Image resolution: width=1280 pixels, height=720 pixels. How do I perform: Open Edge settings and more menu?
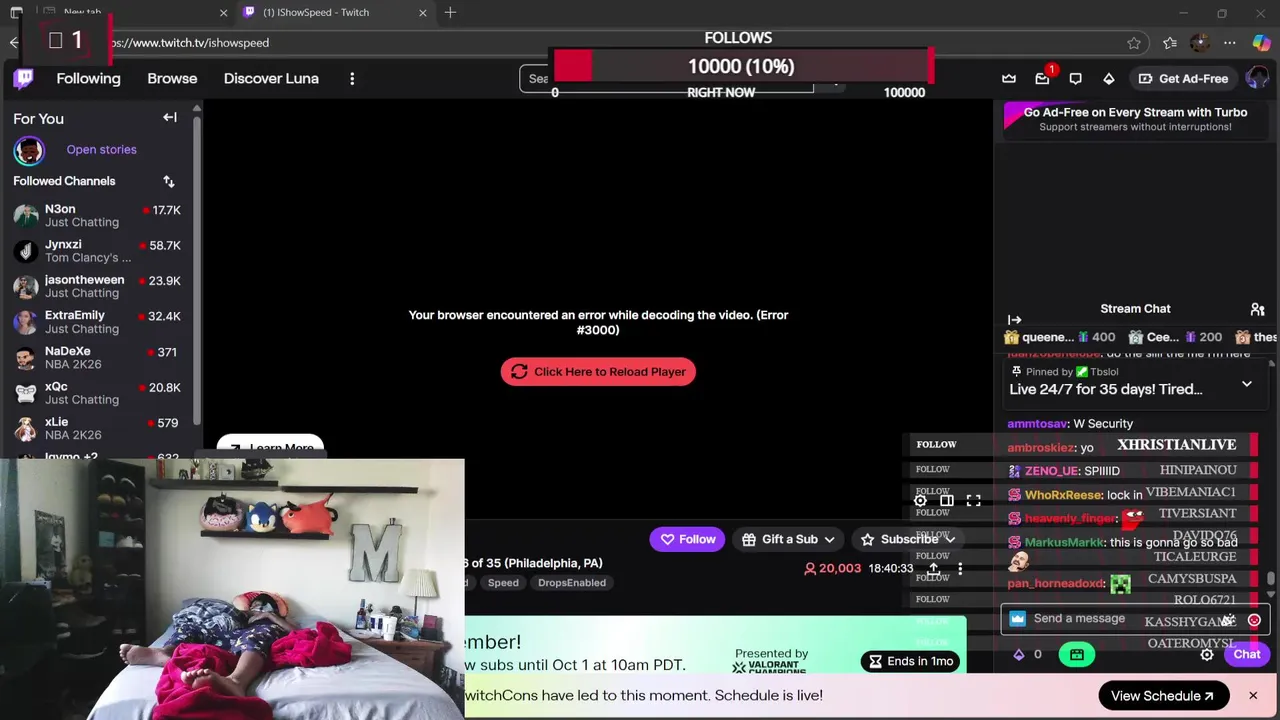1230,43
